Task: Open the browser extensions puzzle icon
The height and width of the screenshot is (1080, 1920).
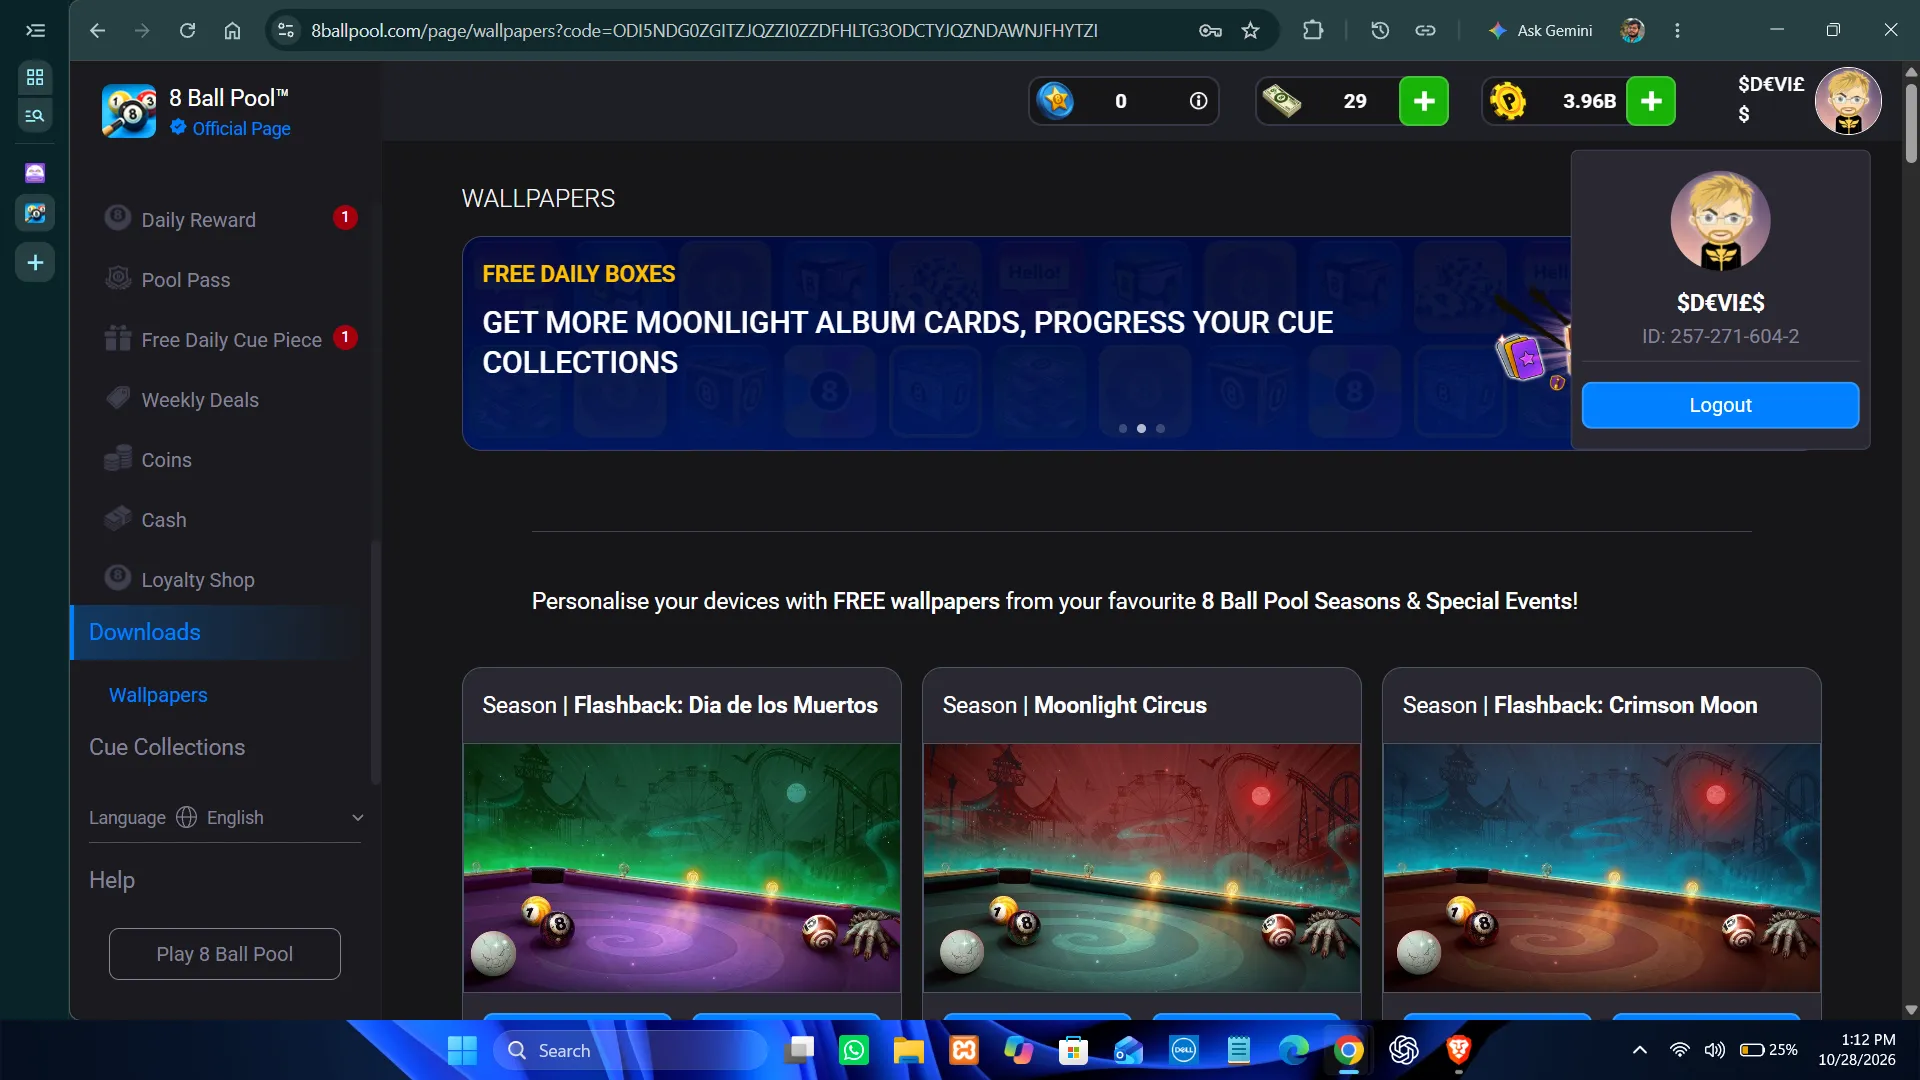Action: (1313, 30)
